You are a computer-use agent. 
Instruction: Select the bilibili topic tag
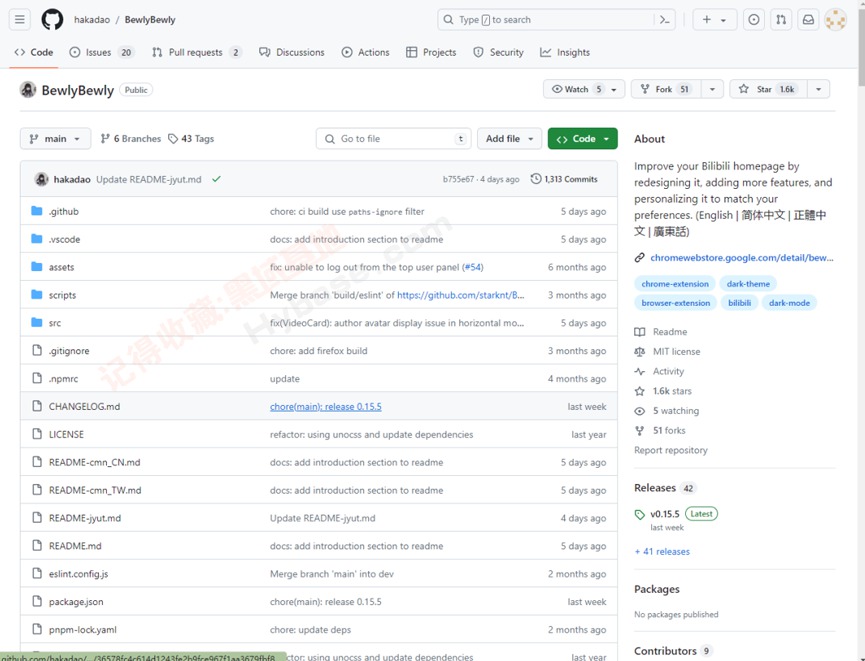point(739,303)
